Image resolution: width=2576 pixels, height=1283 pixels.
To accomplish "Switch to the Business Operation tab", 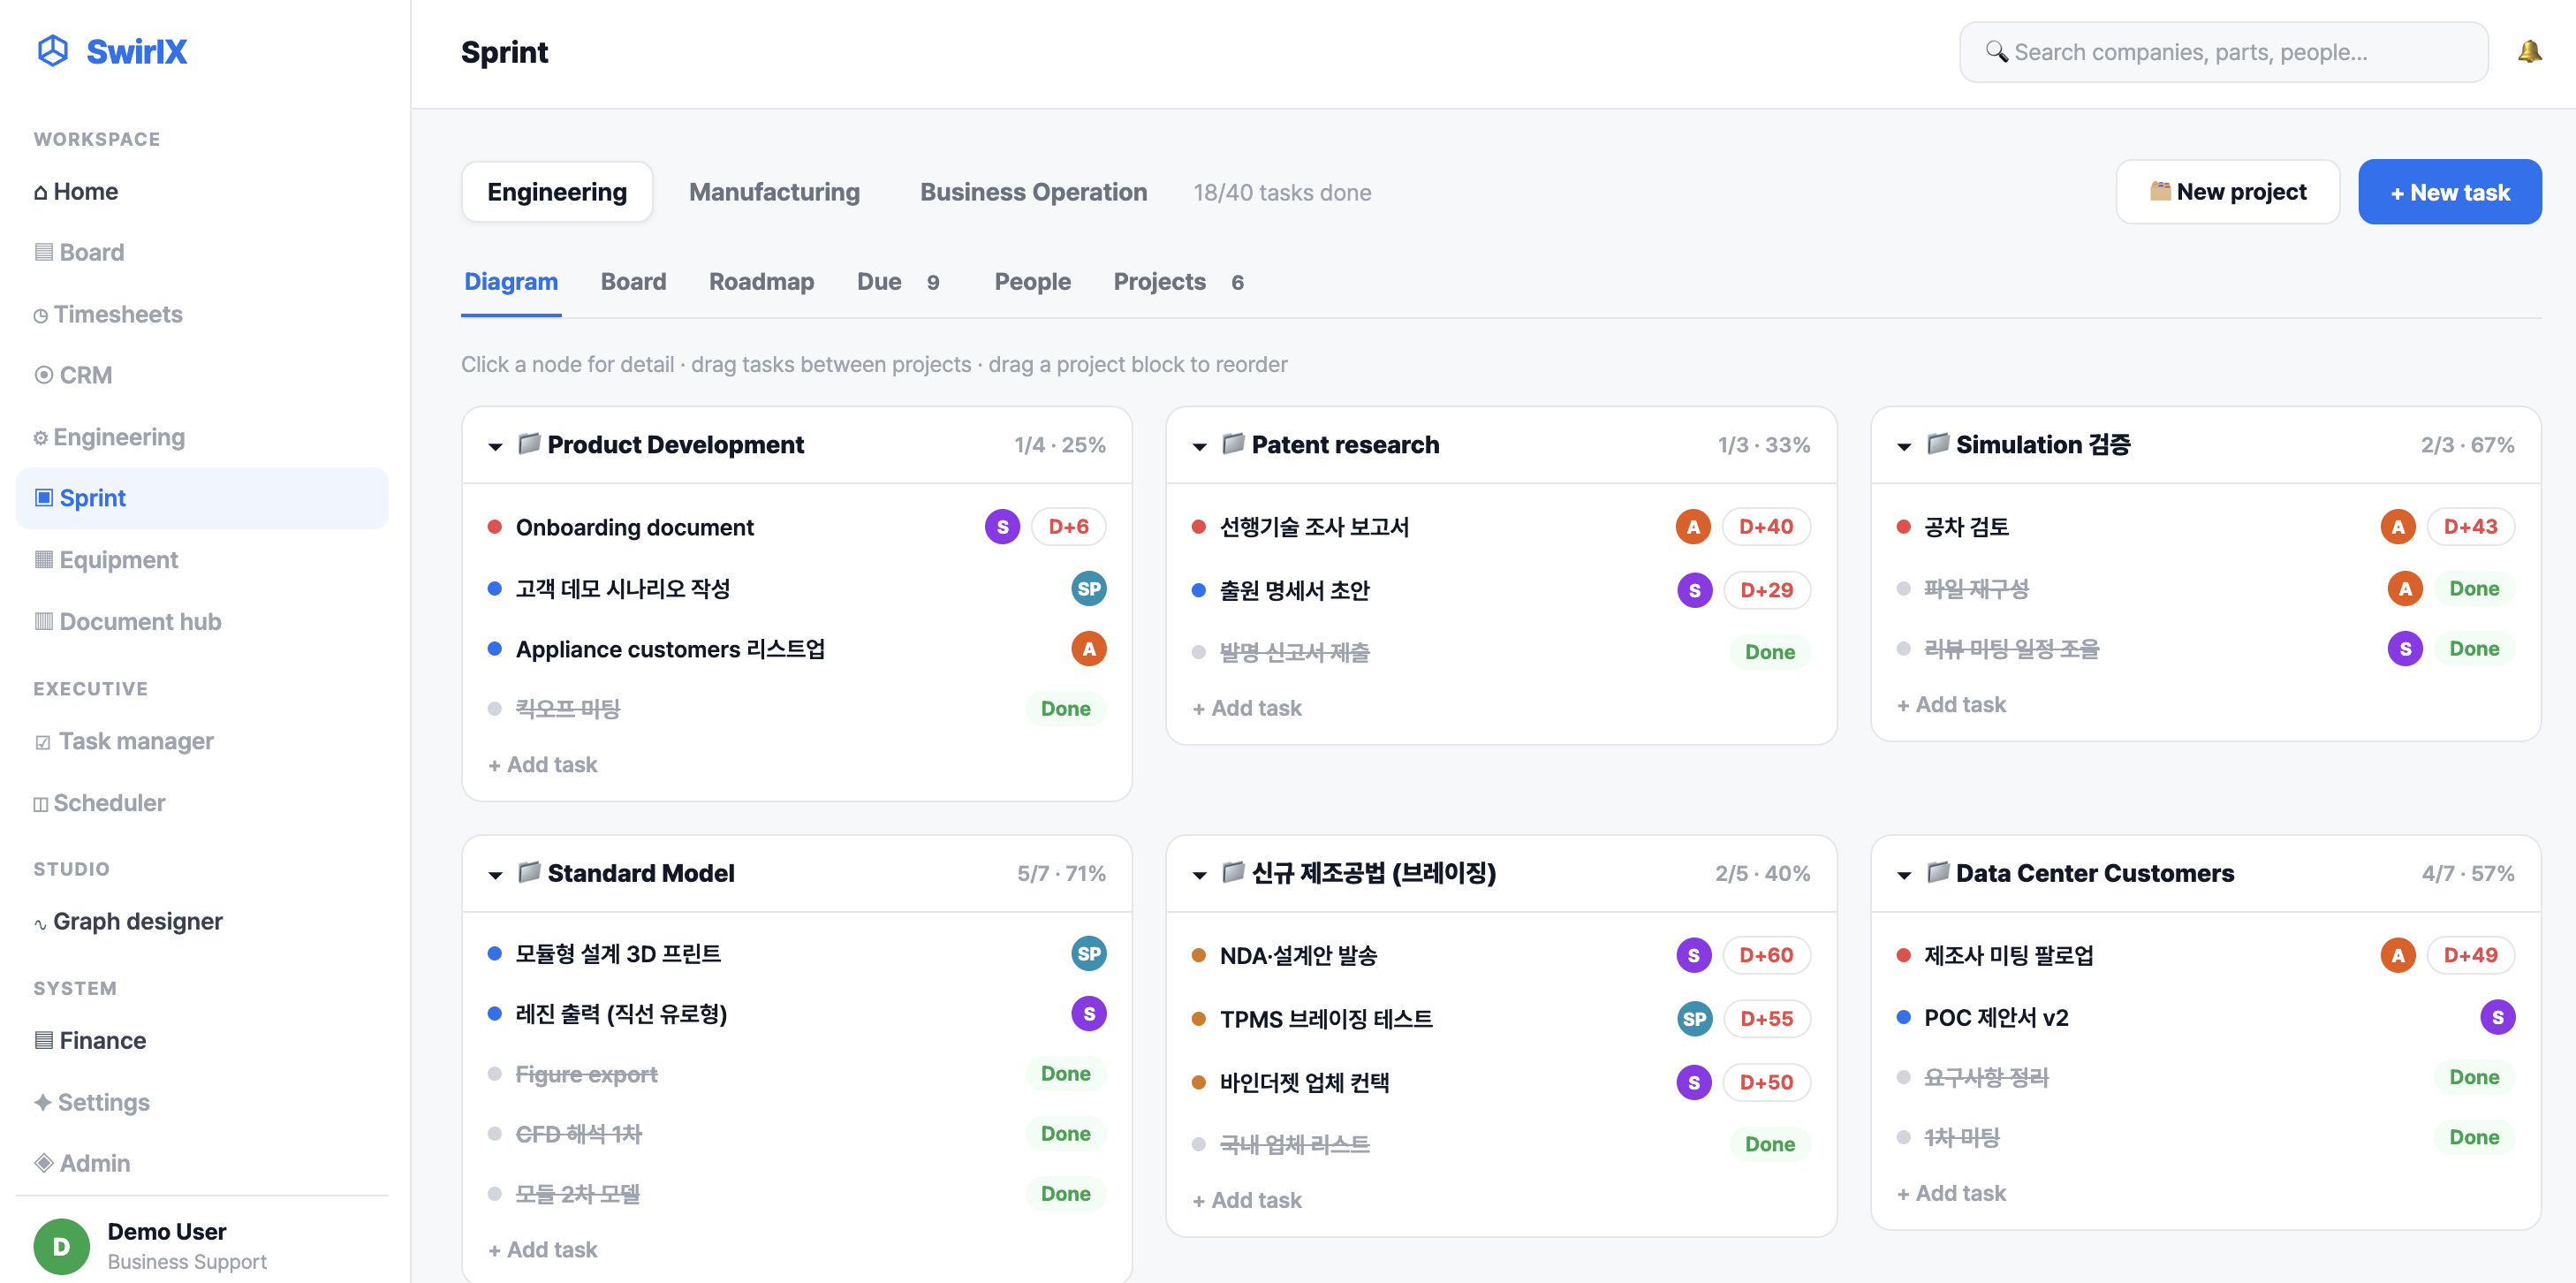I will click(x=1033, y=192).
